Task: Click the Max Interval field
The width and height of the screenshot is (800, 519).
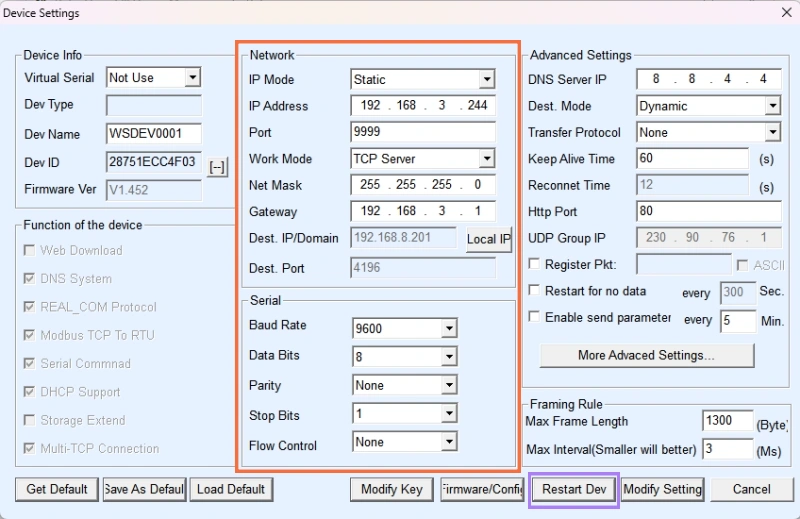Action: click(x=728, y=449)
